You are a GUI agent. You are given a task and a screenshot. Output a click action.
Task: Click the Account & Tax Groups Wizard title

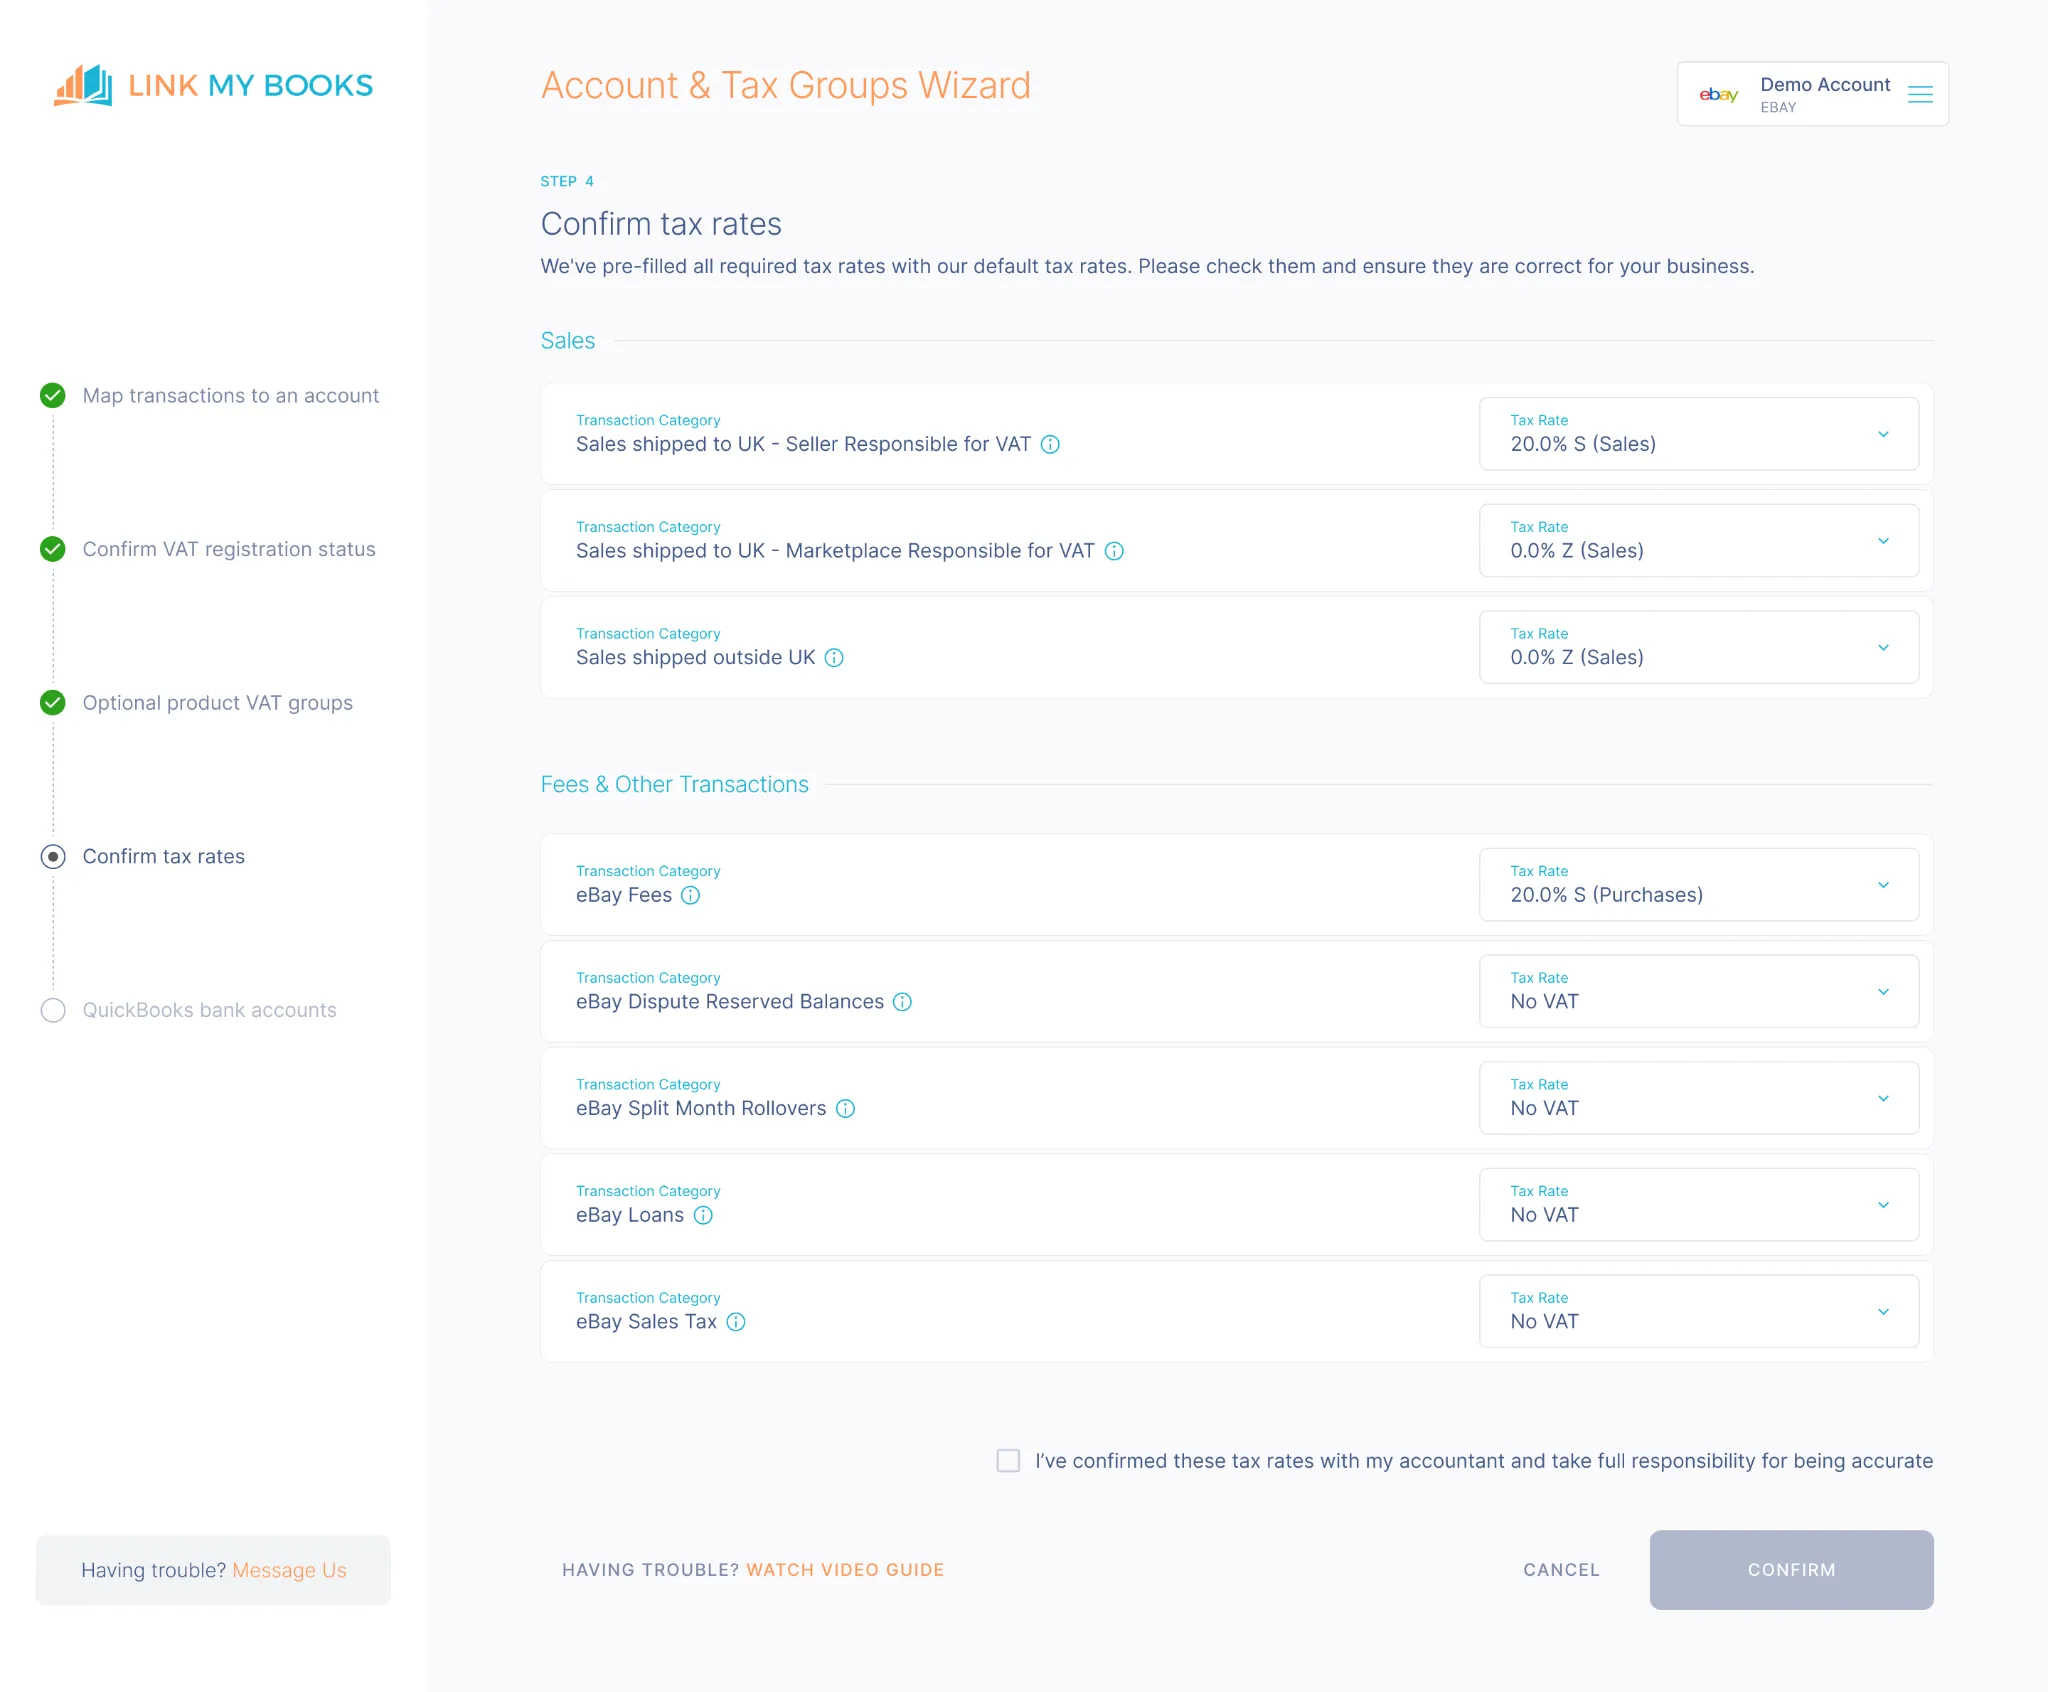coord(786,85)
